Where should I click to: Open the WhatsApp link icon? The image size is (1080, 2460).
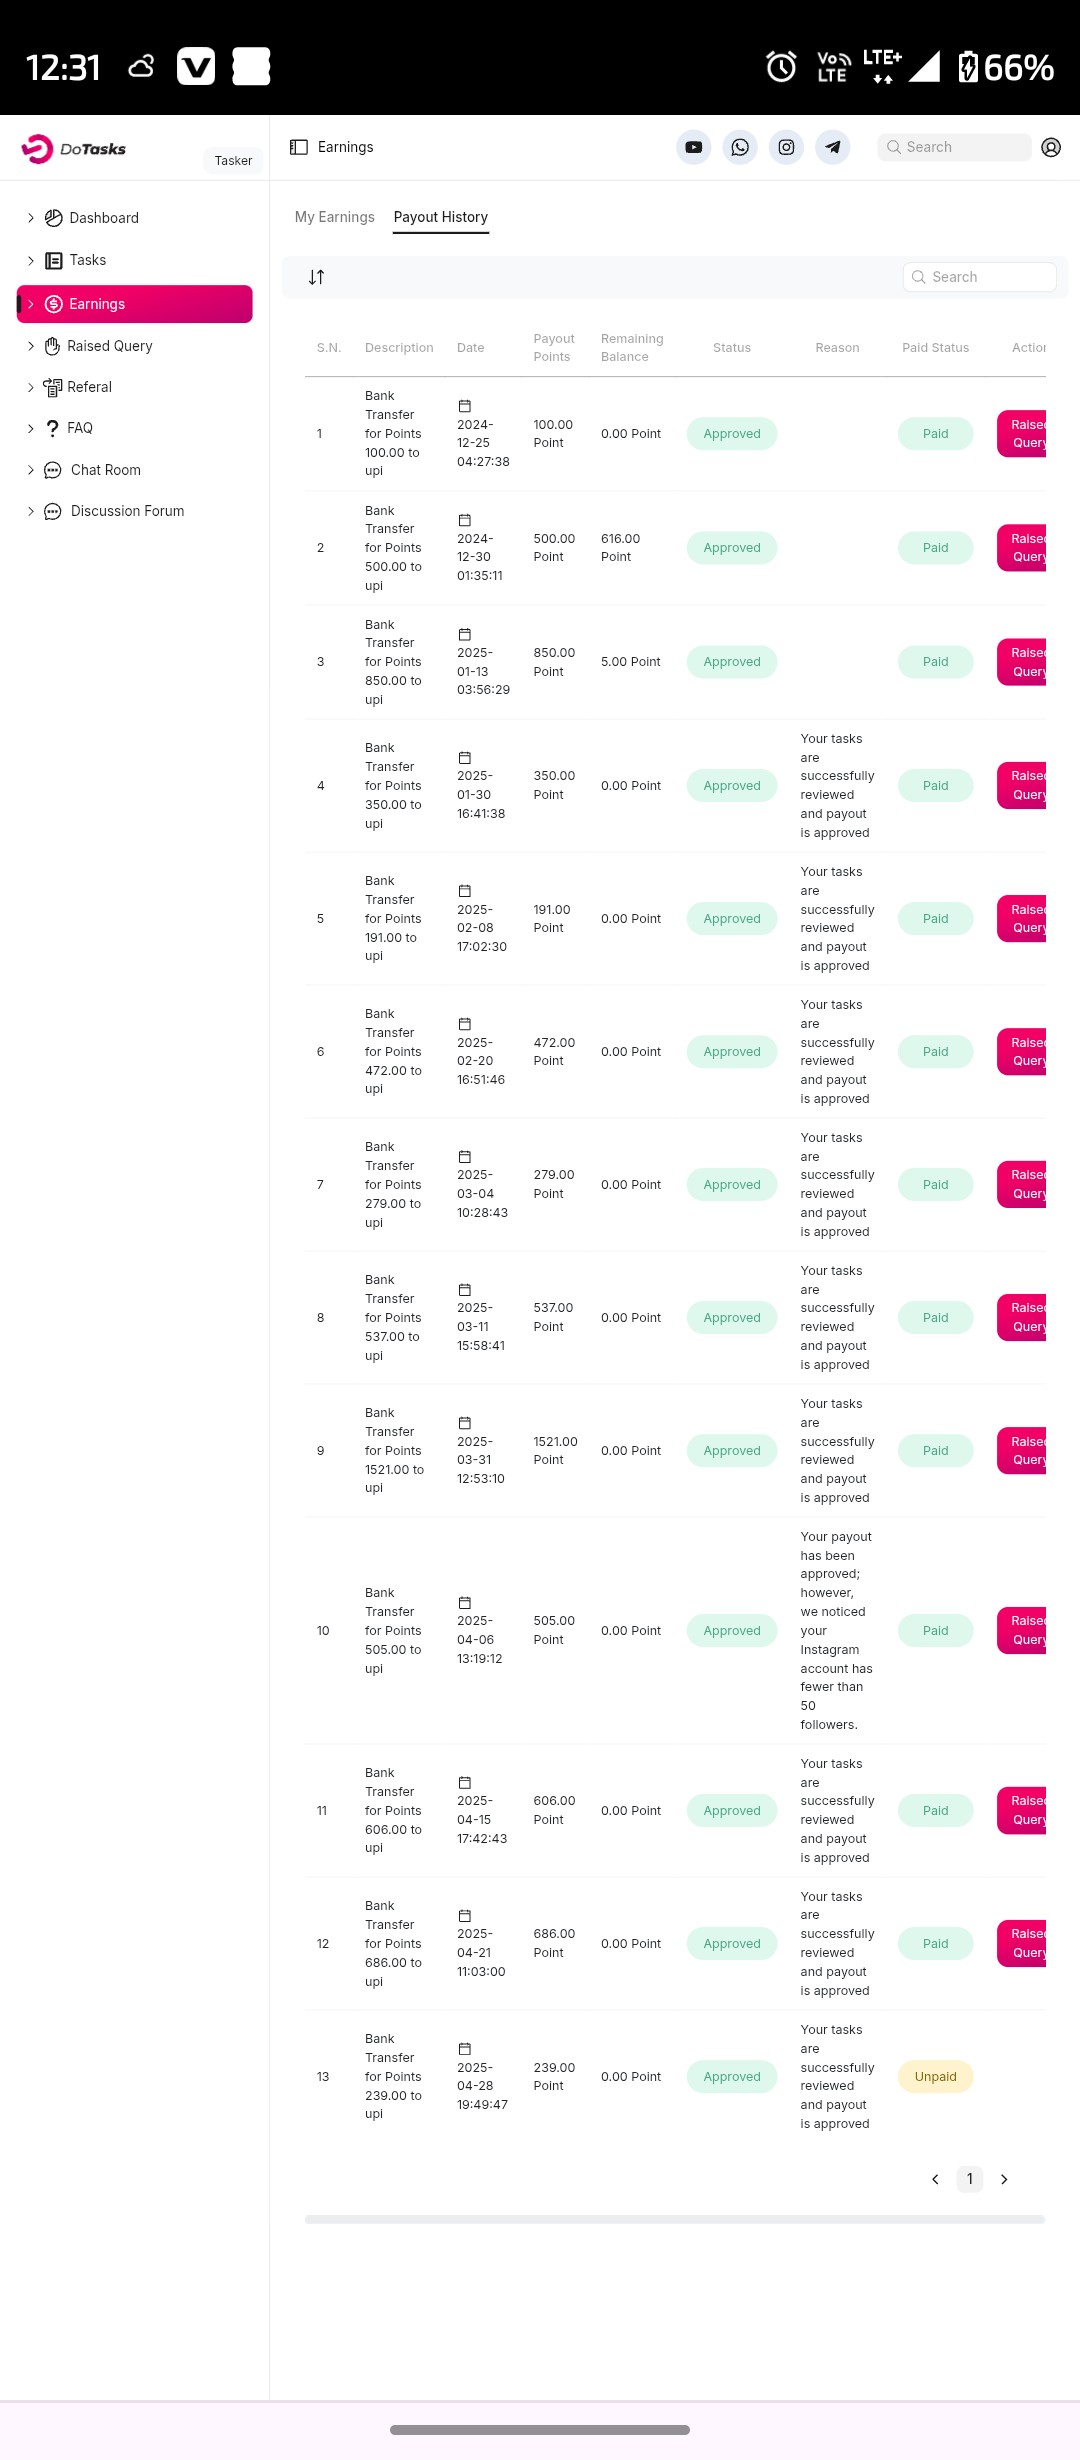click(740, 147)
